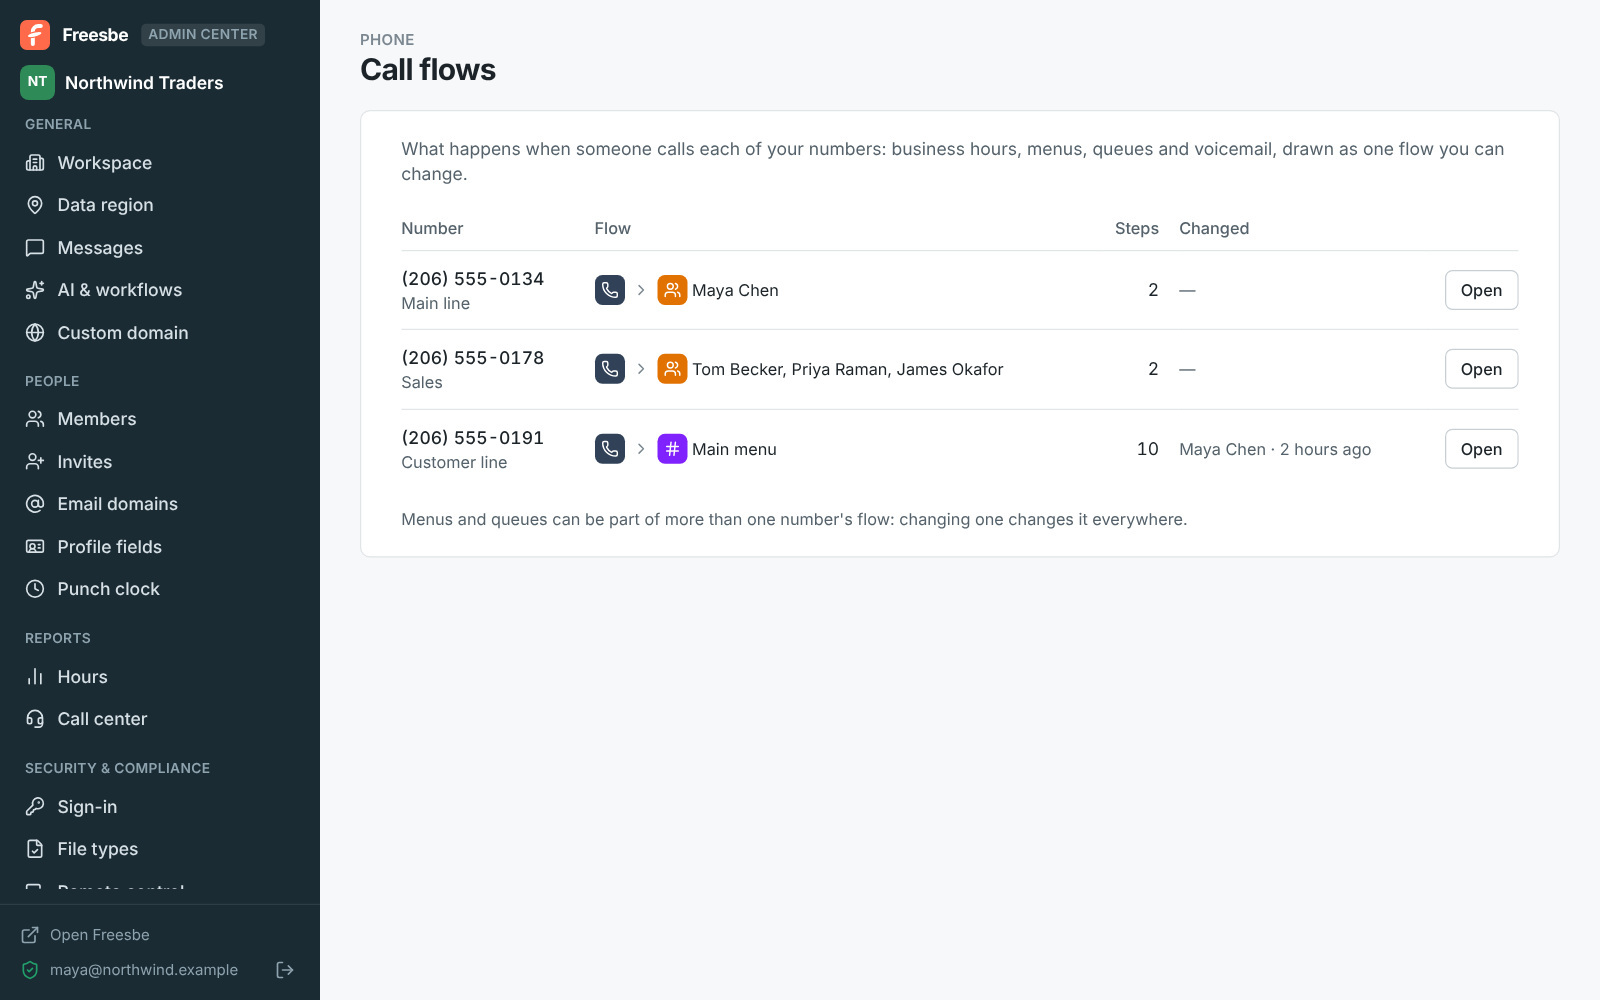
Task: Click the phone icon in Main line row
Action: (x=610, y=290)
